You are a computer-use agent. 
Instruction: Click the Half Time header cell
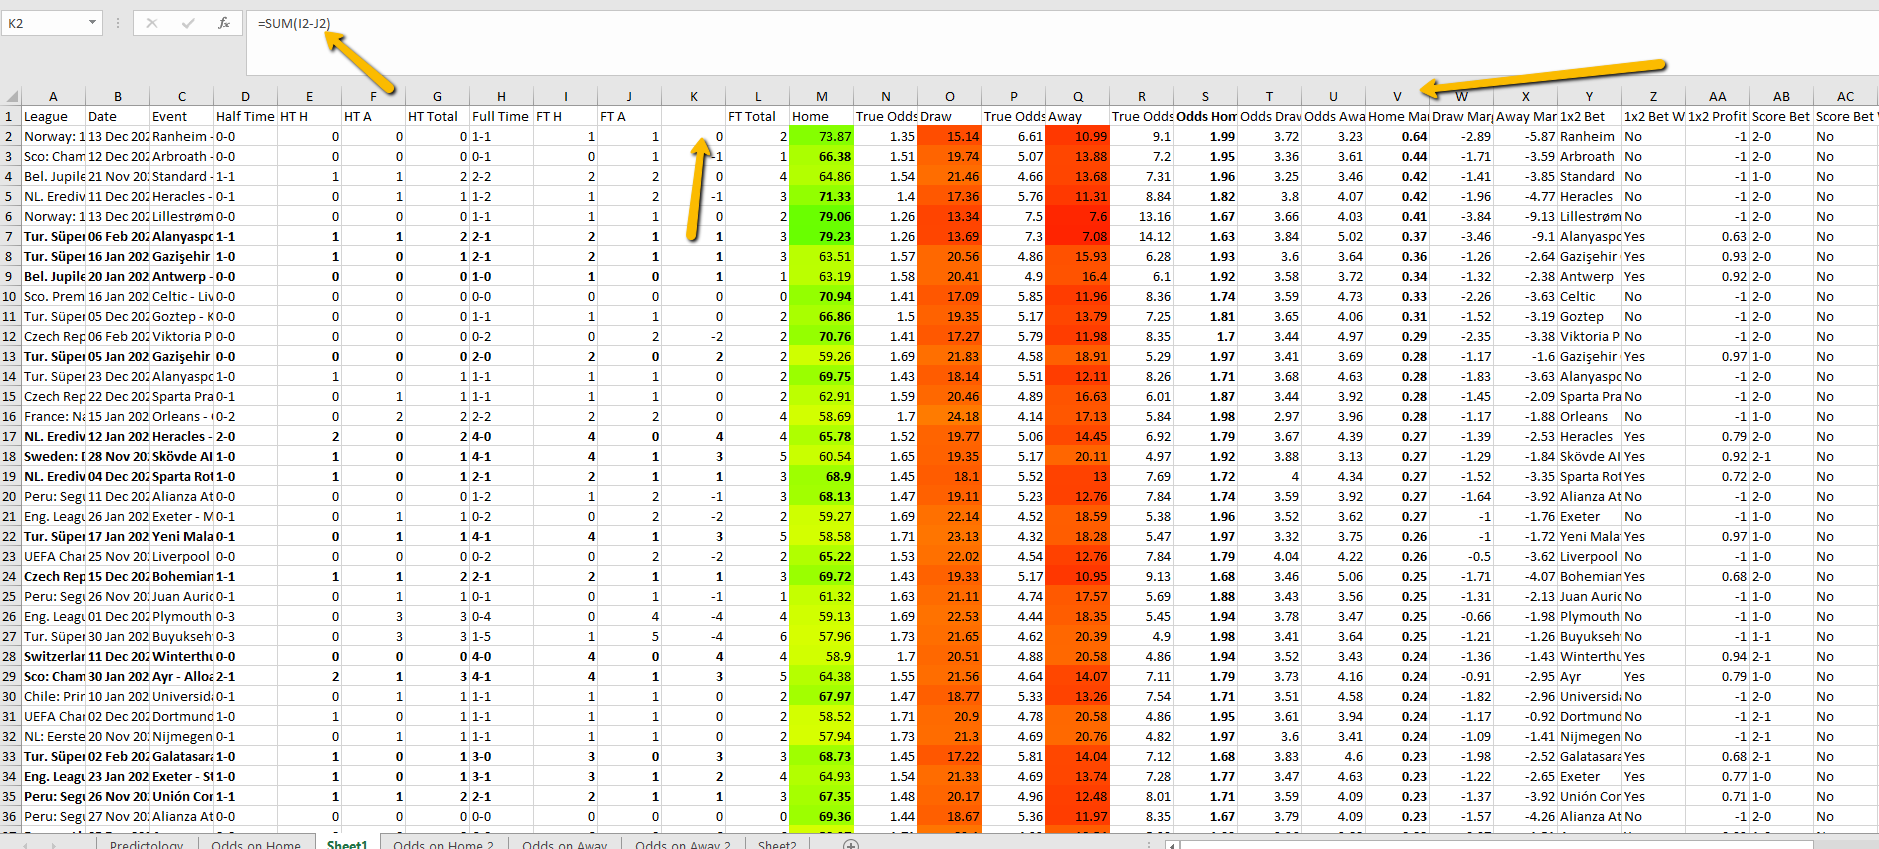[246, 116]
